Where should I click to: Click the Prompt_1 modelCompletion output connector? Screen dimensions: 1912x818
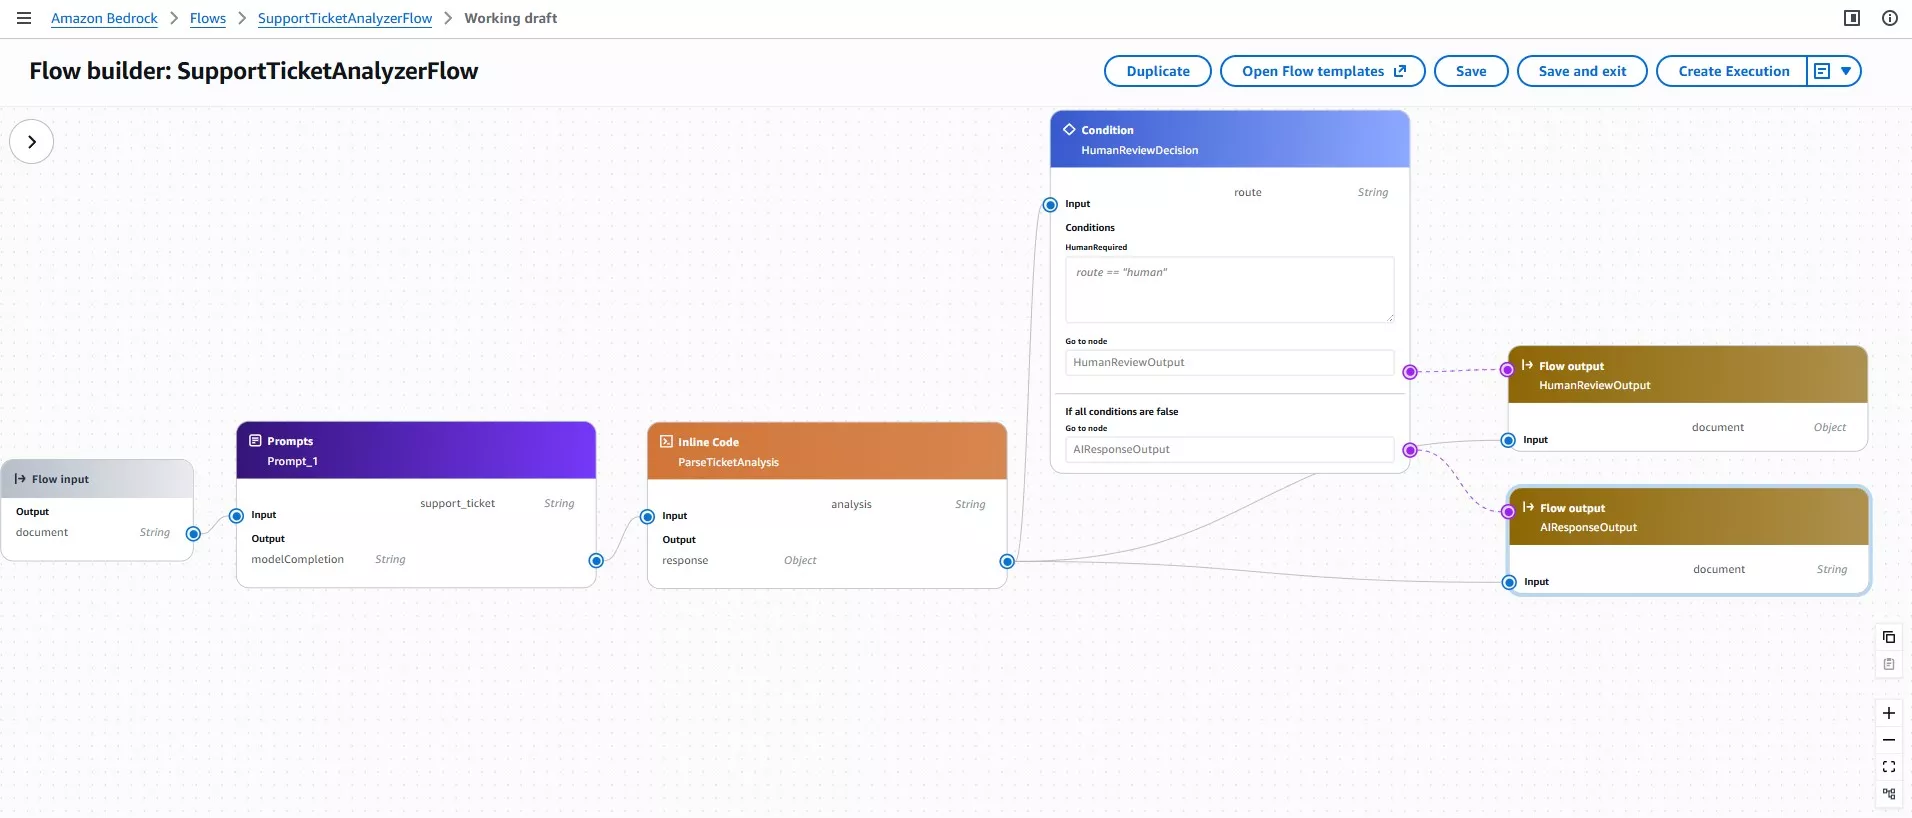[x=596, y=561]
